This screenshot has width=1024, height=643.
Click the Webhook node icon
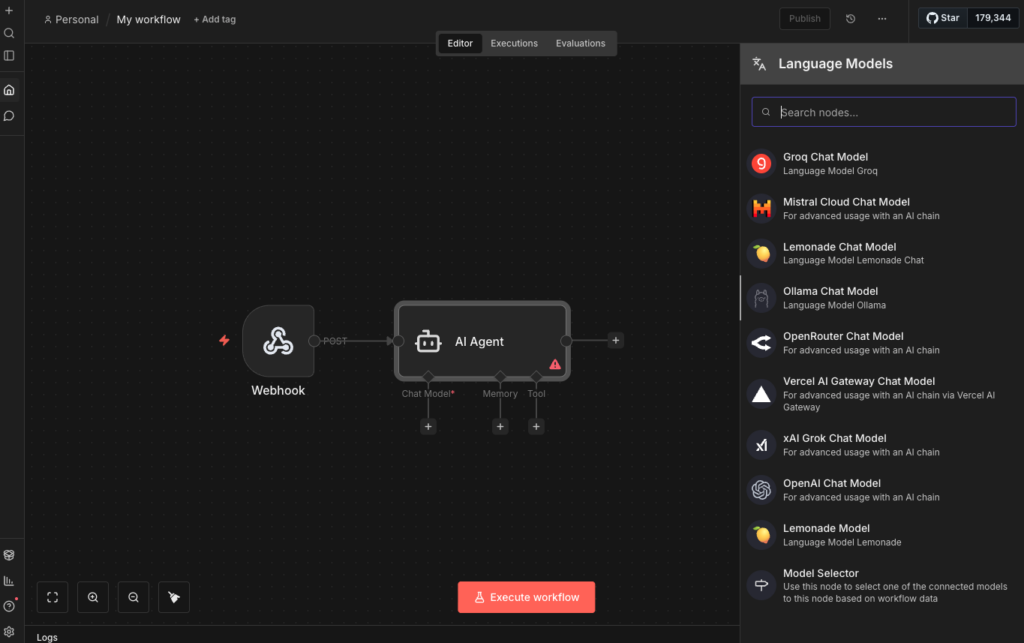pyautogui.click(x=278, y=341)
